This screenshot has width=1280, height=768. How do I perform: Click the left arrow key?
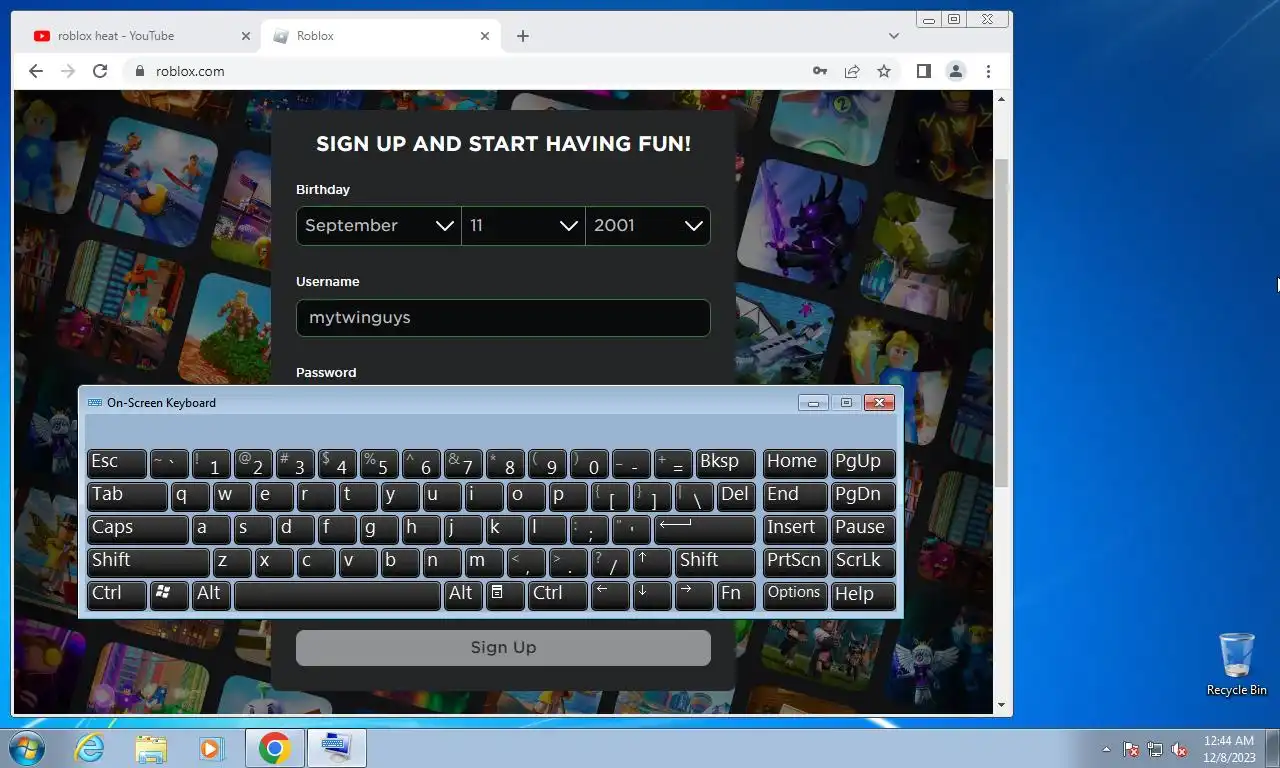(x=610, y=595)
